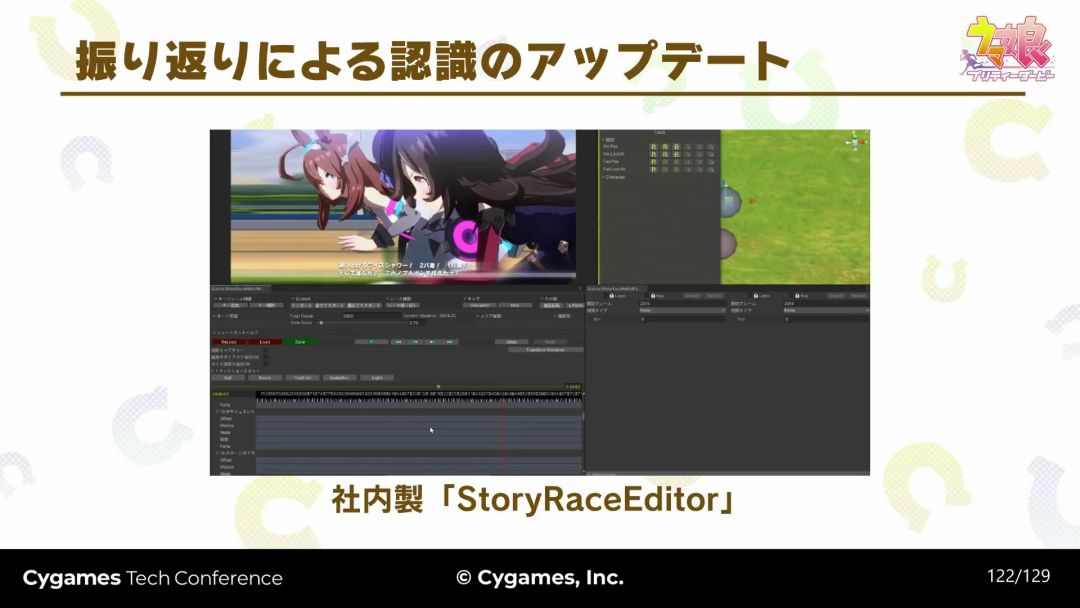Toggle the second checkbox under the Reload button
Viewport: 1080px width, 608px height.
pyautogui.click(x=265, y=357)
